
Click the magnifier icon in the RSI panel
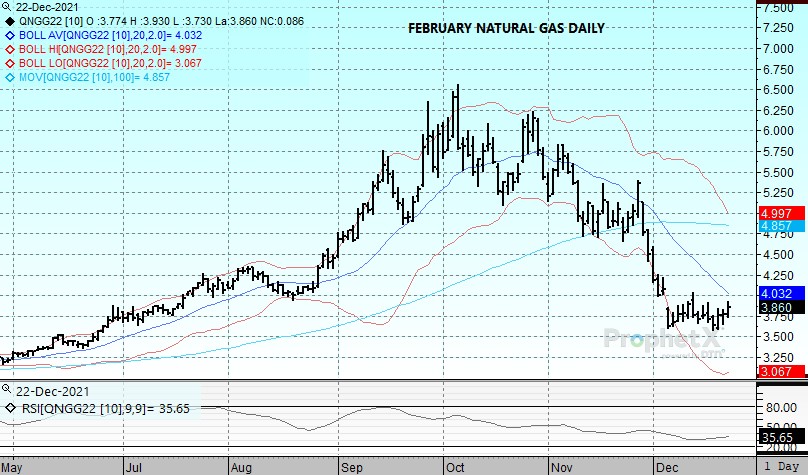(8, 389)
